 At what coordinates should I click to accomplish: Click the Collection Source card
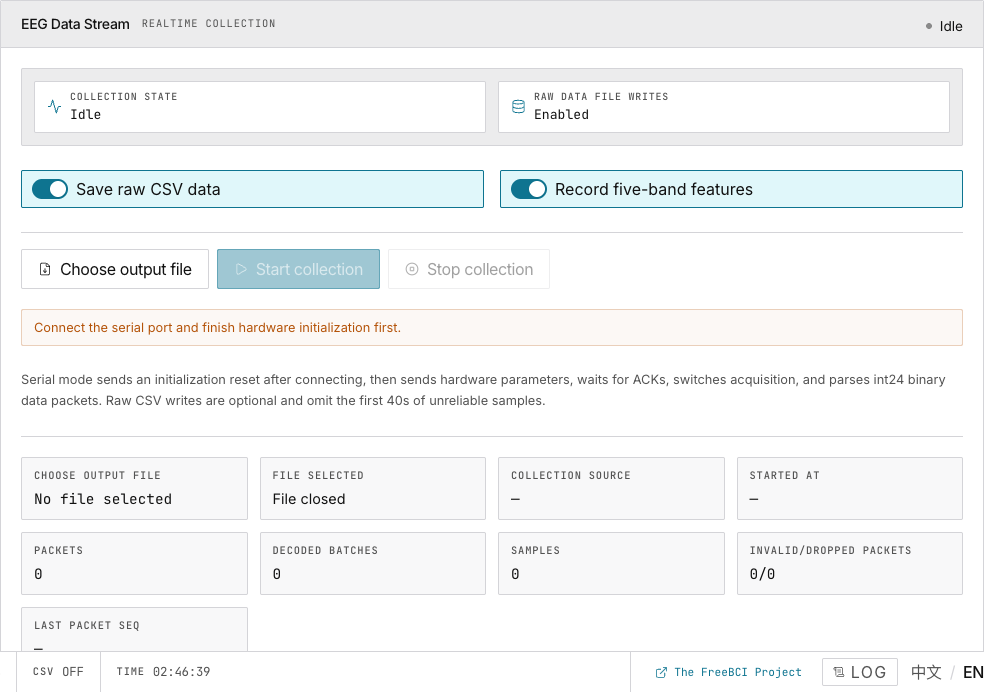pos(611,488)
